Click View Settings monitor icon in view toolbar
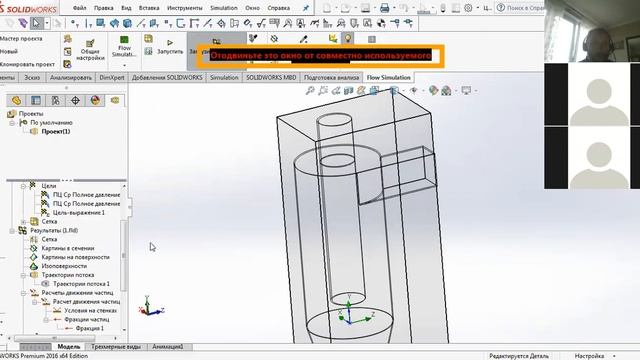 [466, 91]
